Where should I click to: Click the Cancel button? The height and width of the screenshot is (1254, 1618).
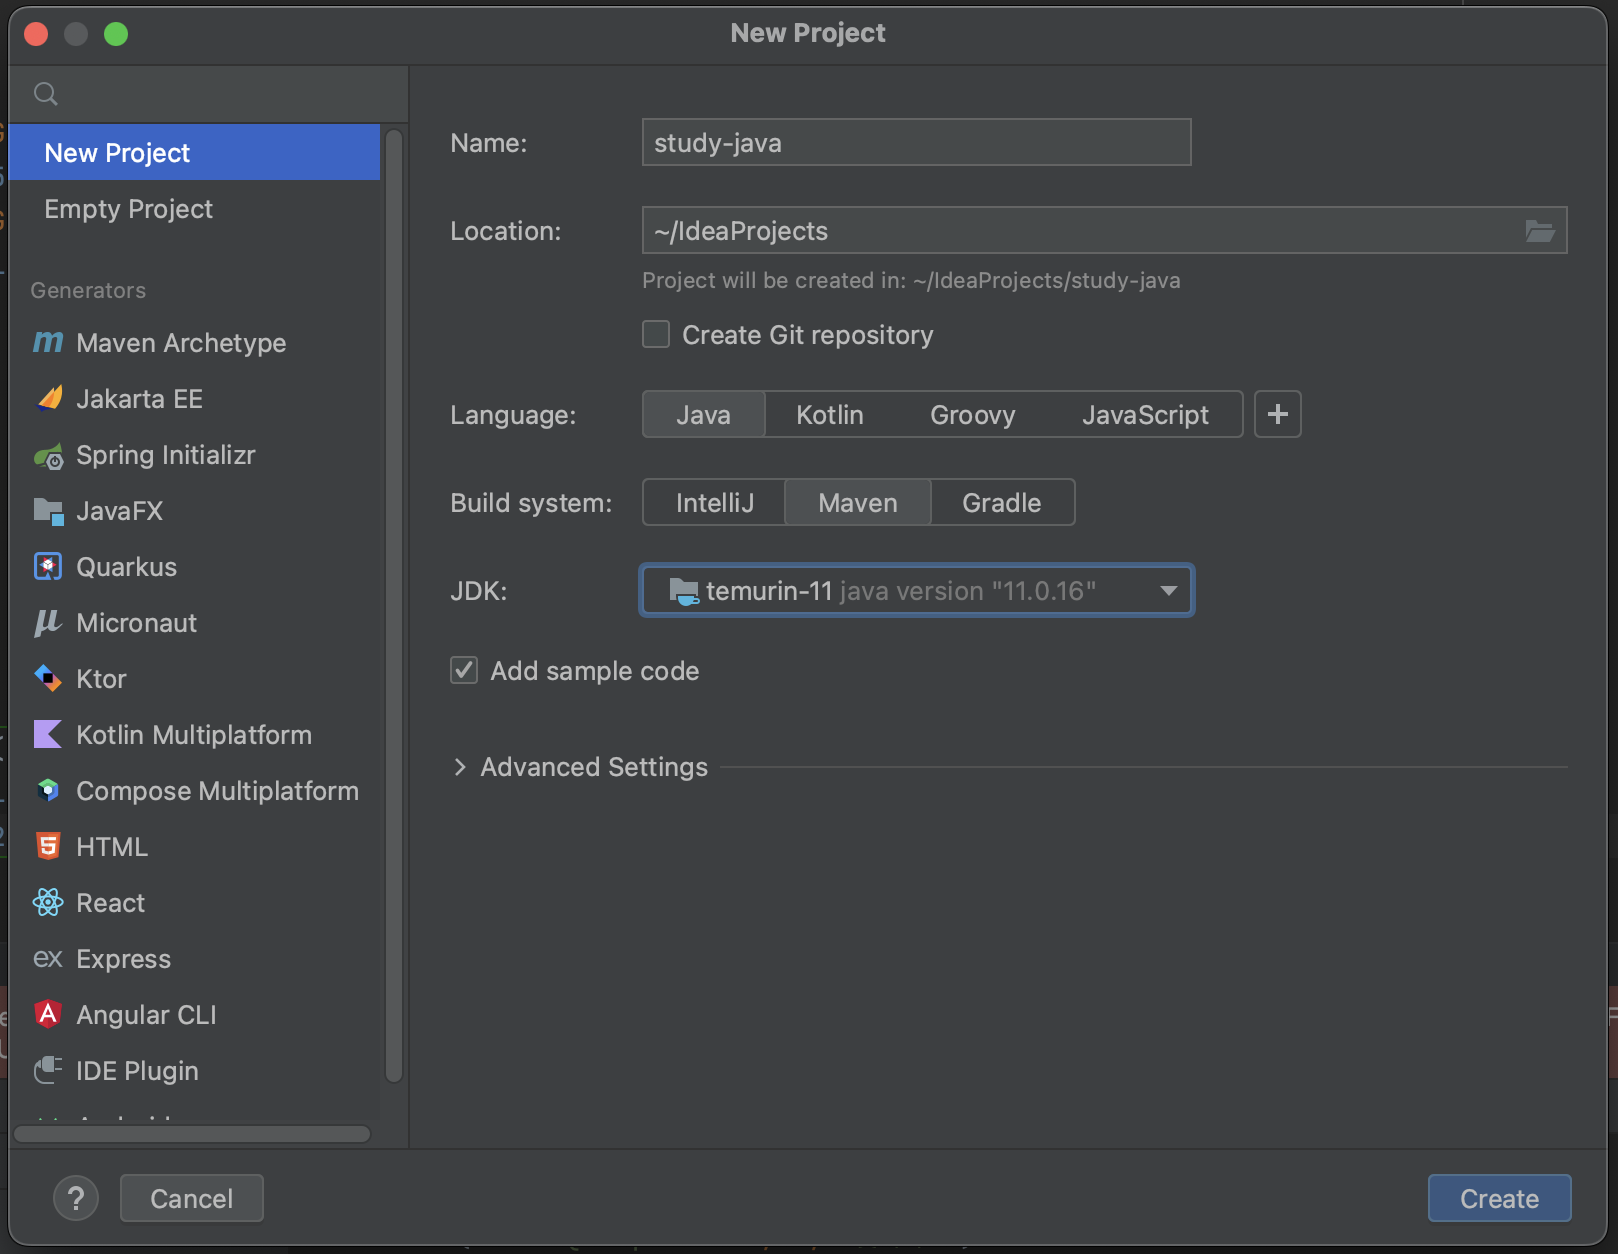click(192, 1198)
